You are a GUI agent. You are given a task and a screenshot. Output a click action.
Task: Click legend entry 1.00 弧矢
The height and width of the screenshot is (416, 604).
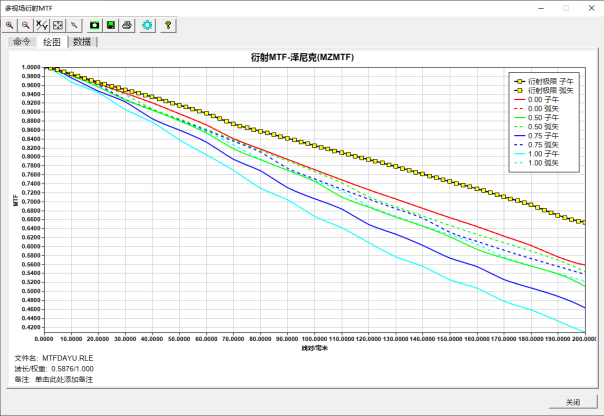click(x=537, y=163)
